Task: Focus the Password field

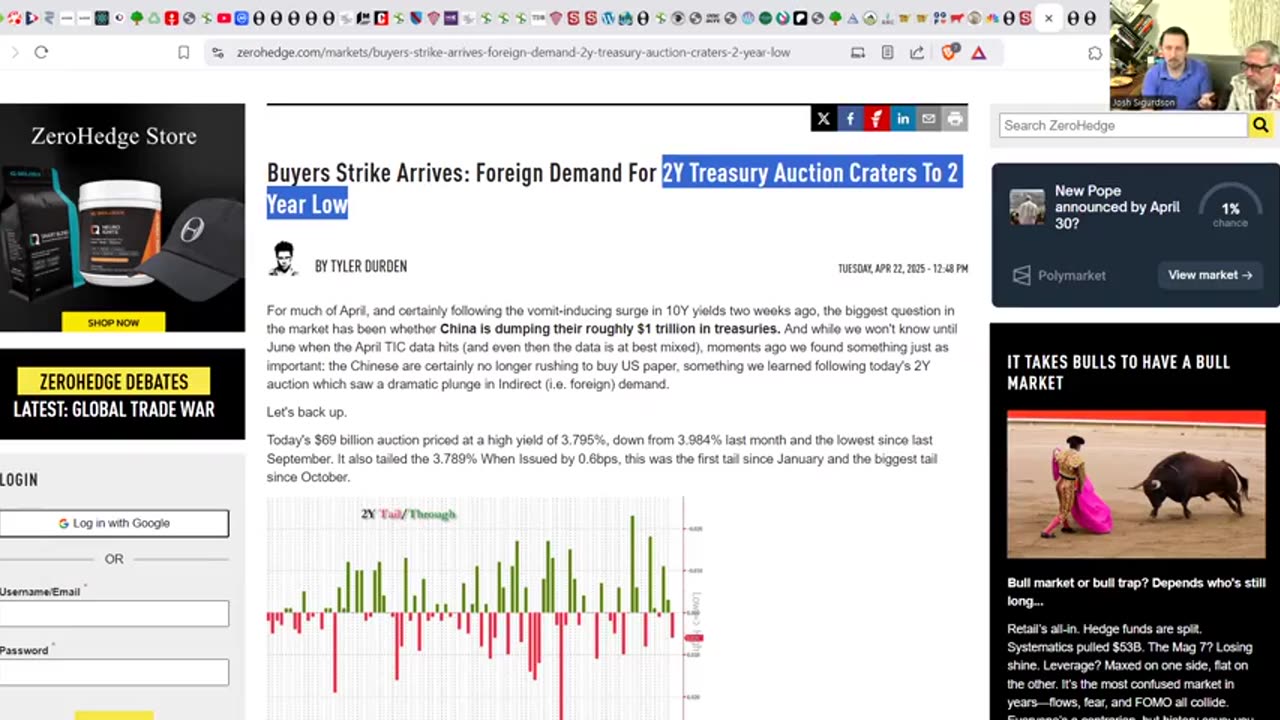Action: [114, 672]
